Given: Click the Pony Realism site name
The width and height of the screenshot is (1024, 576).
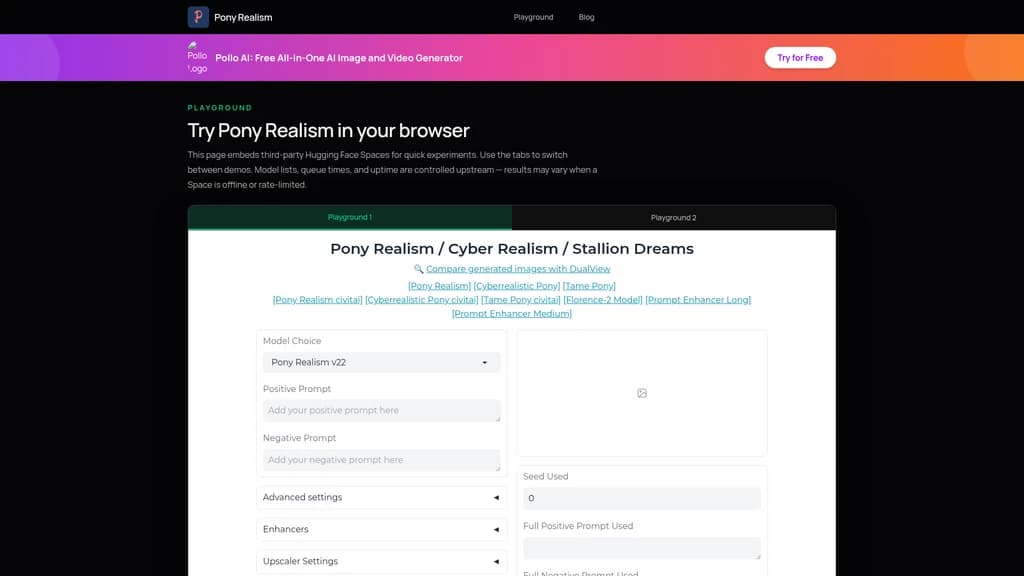Looking at the screenshot, I should [x=243, y=18].
